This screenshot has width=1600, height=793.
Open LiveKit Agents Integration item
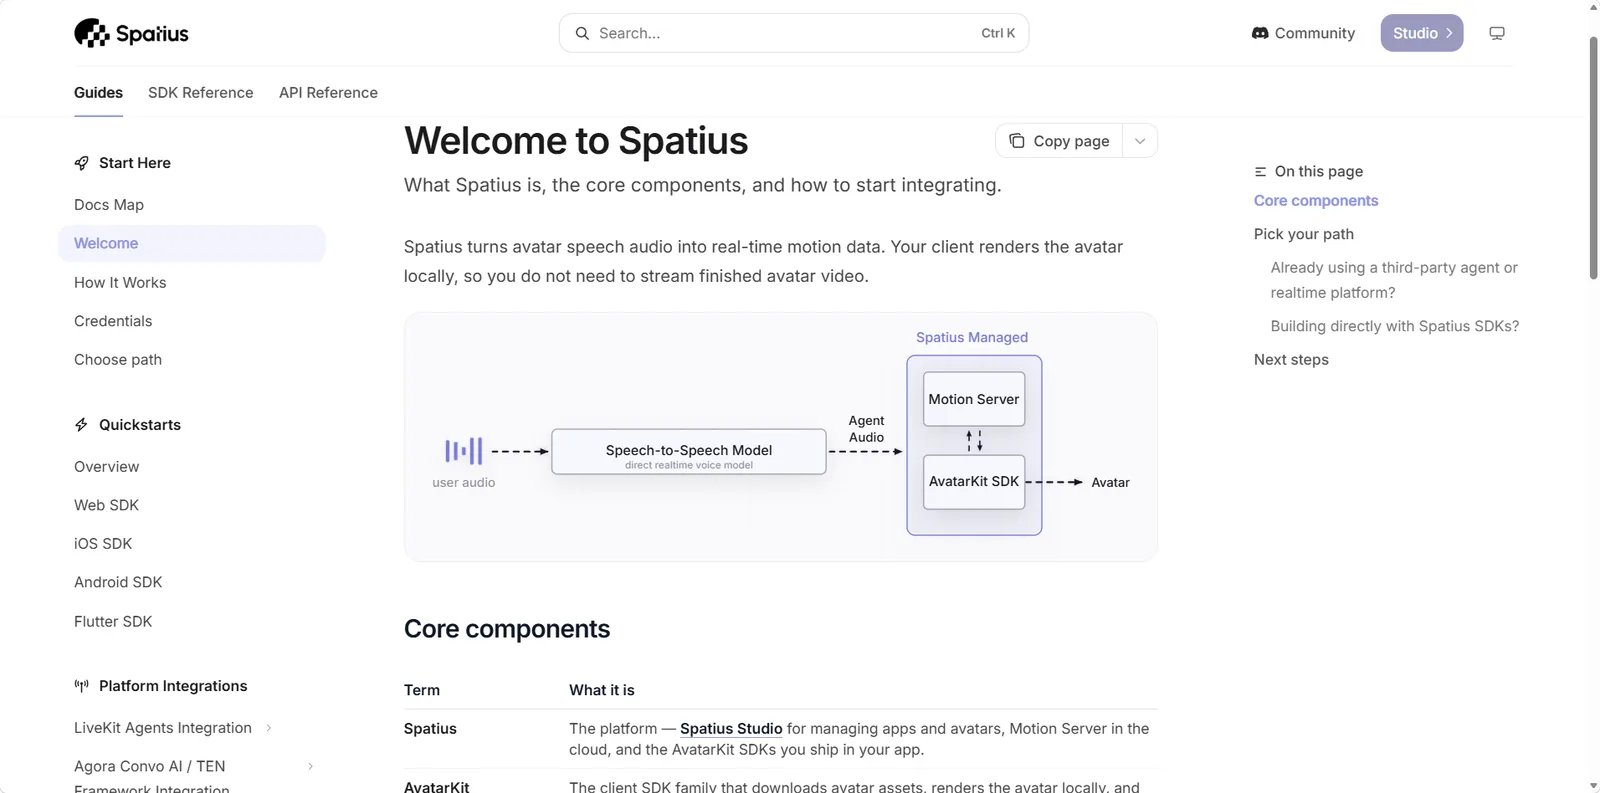[163, 728]
